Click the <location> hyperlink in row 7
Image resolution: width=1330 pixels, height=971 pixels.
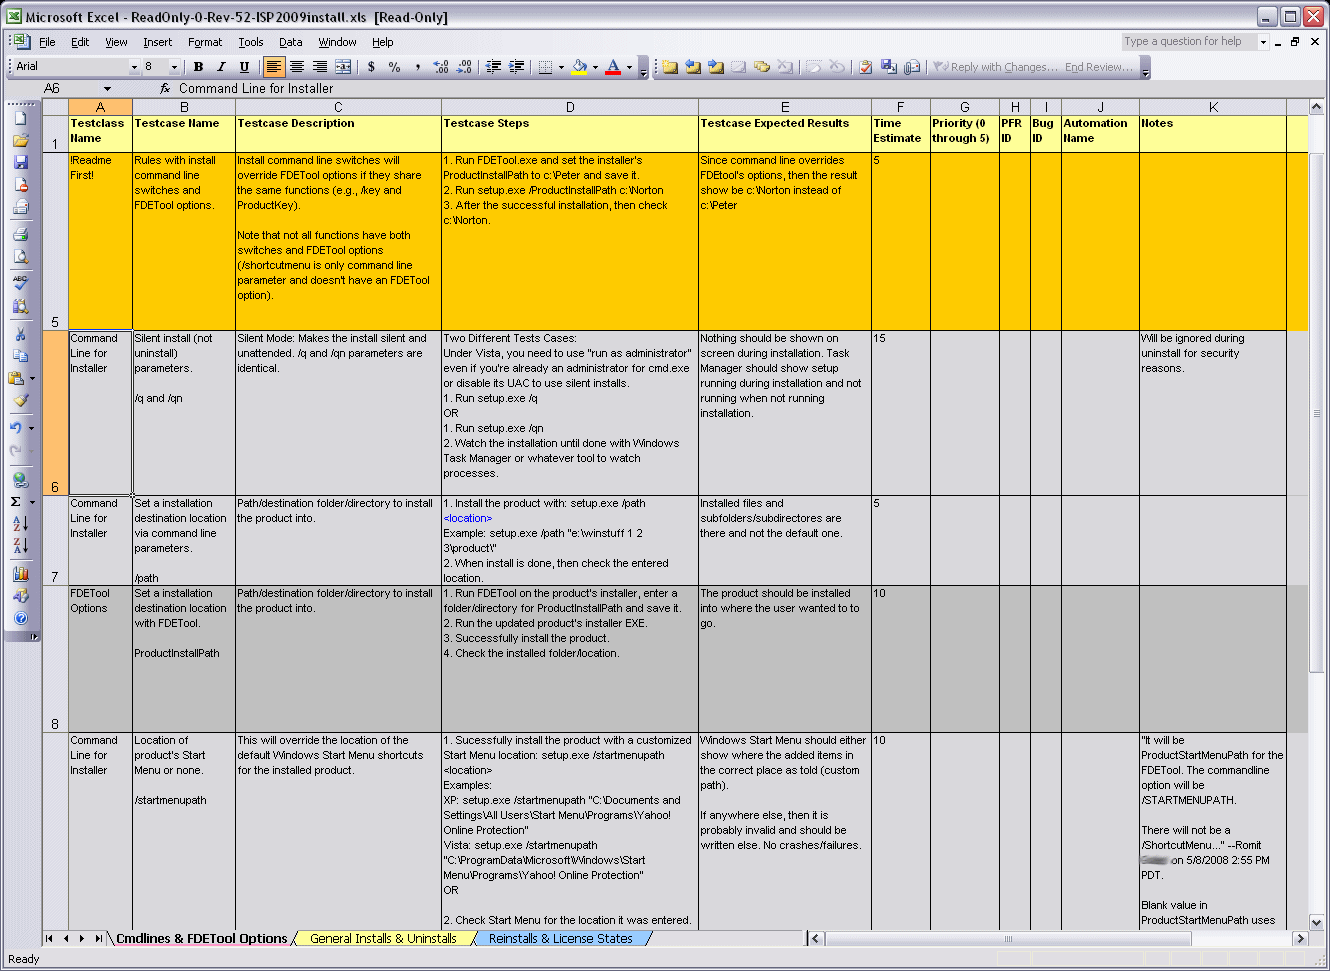[467, 519]
